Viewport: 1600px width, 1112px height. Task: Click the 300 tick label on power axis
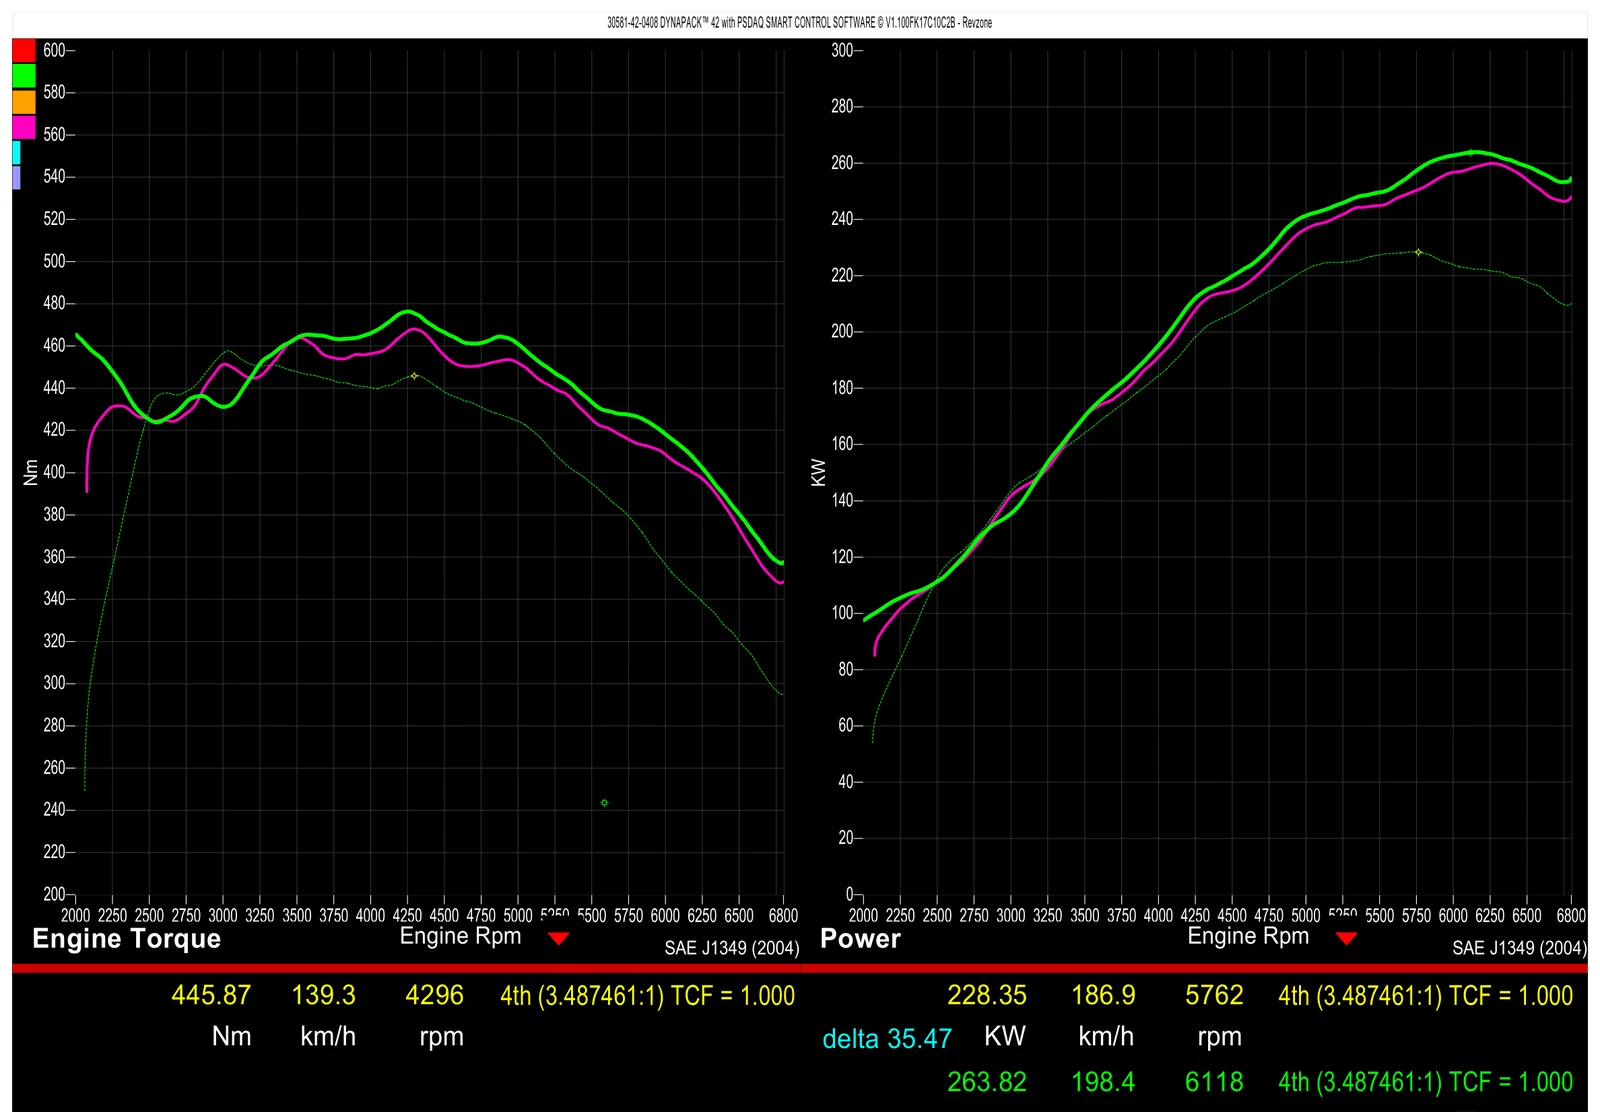point(842,50)
